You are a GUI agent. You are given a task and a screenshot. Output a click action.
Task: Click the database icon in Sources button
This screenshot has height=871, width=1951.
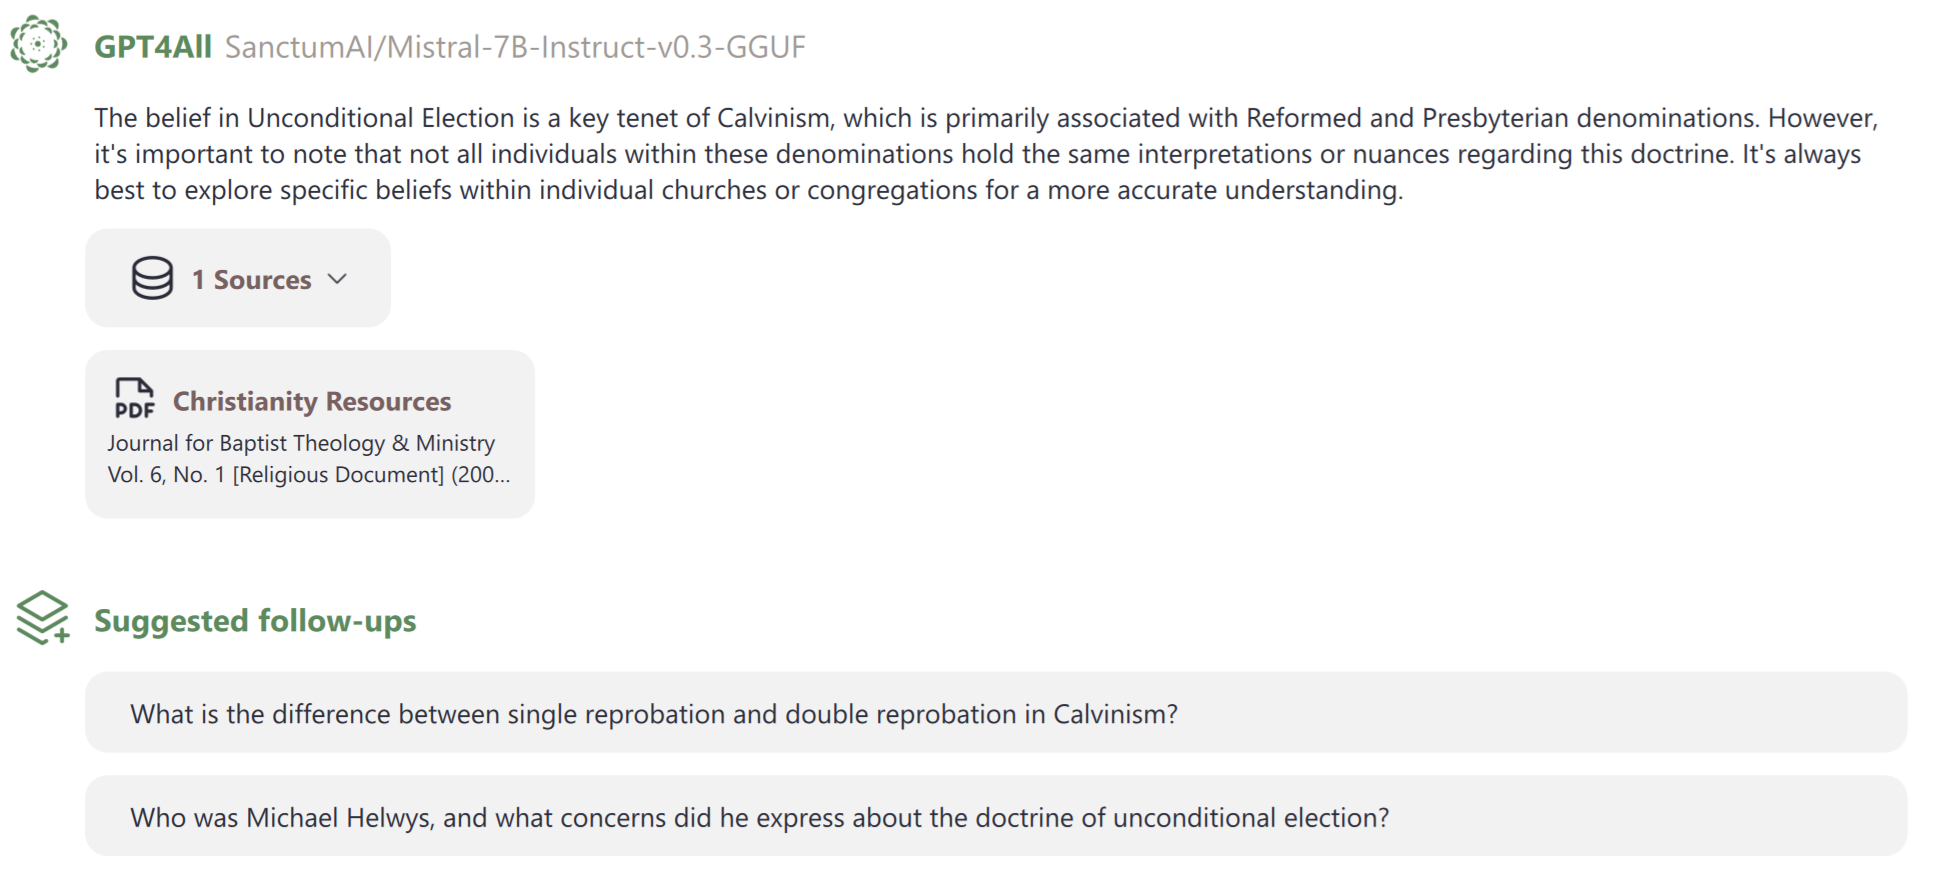[152, 278]
